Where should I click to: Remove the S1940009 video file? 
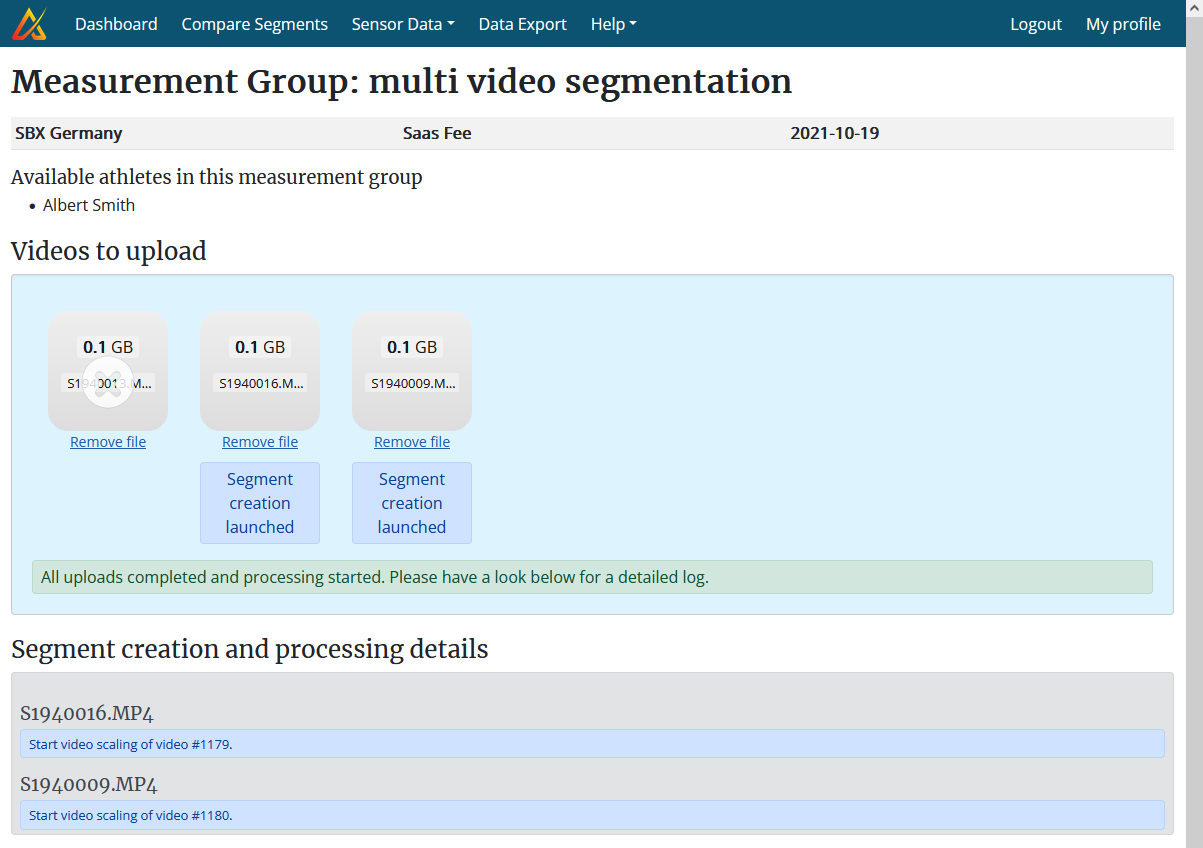point(411,441)
